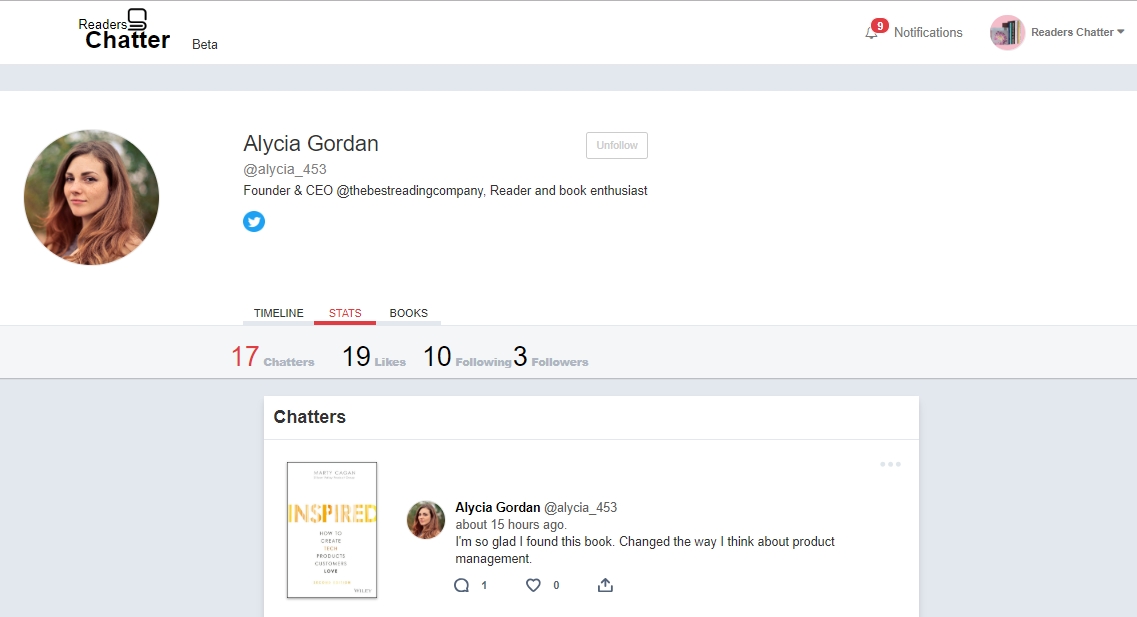Show the 17 Chatters stat
Screen dimensions: 1137x617
tap(273, 357)
